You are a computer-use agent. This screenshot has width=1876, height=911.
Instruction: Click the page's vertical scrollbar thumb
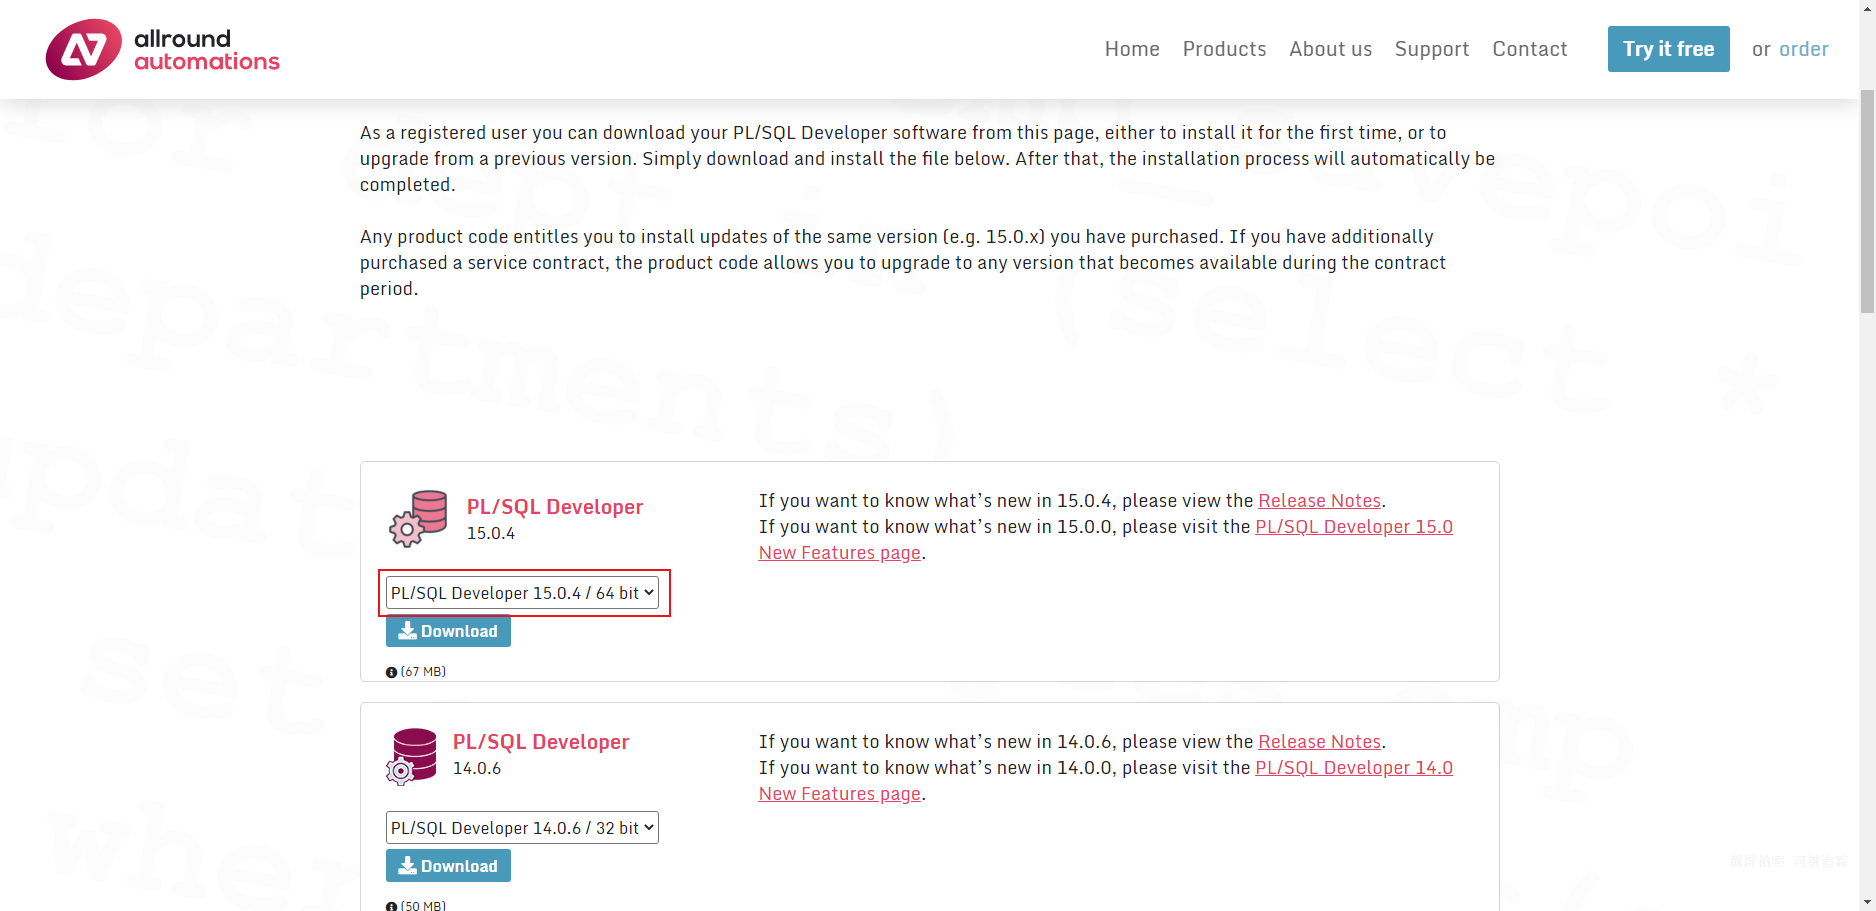(x=1867, y=200)
